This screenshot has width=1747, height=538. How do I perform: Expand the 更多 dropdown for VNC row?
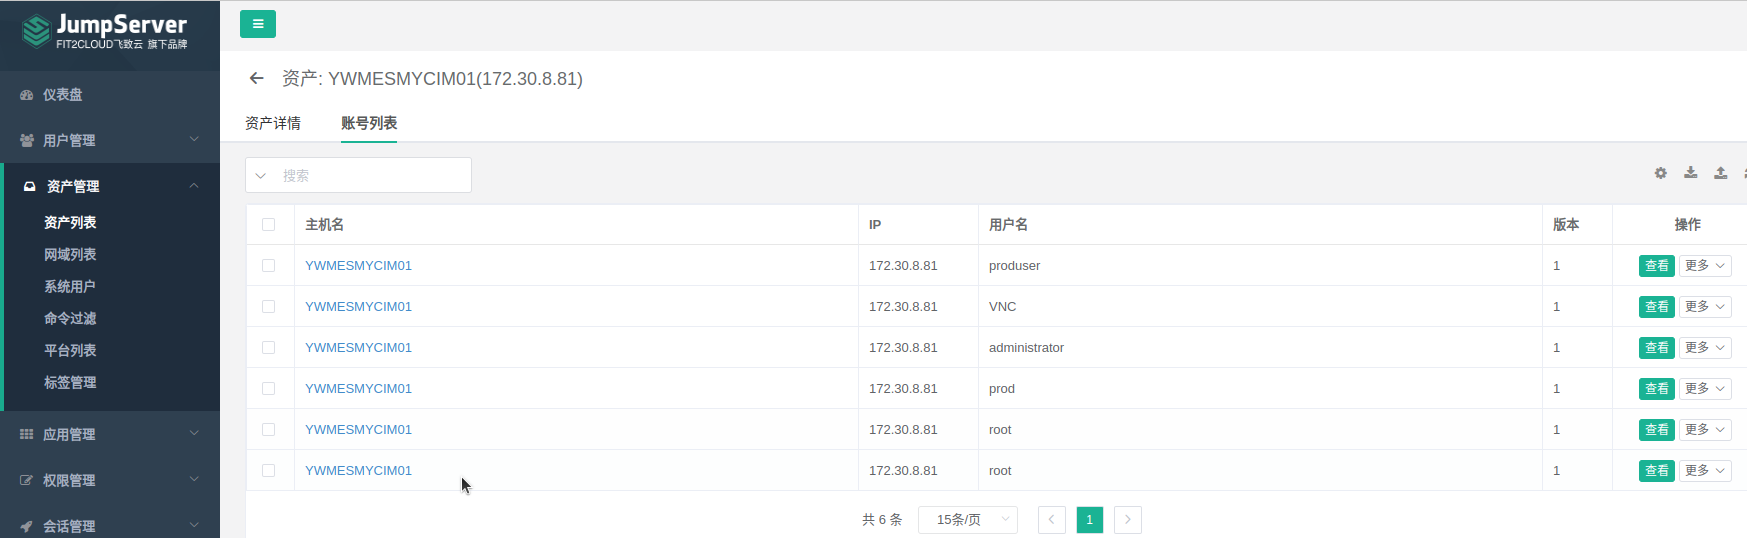coord(1704,307)
